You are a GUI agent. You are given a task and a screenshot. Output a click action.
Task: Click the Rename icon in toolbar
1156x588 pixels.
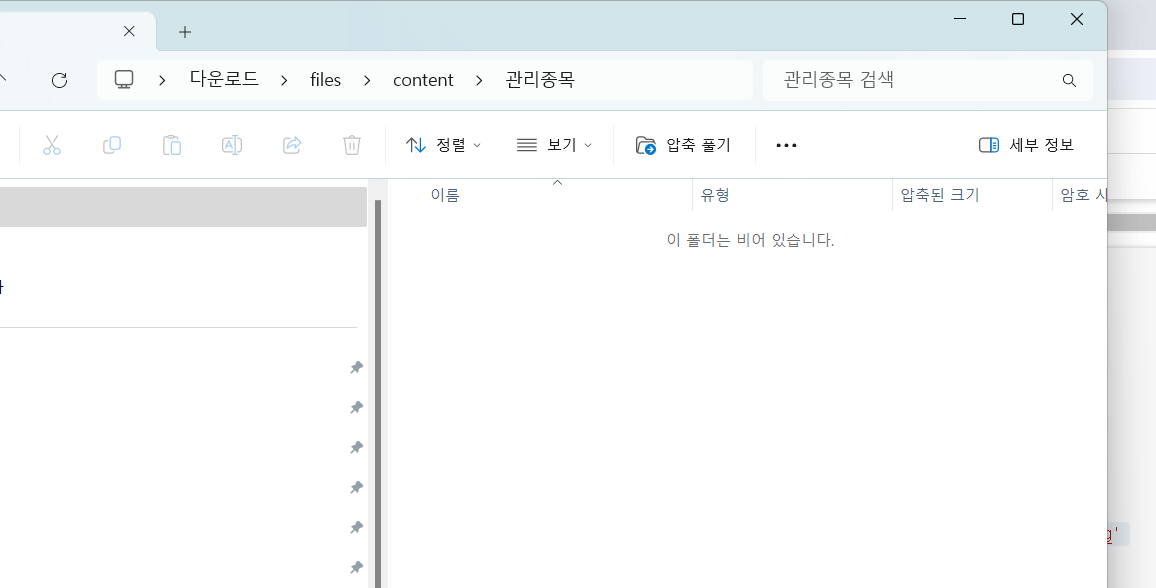pos(232,145)
